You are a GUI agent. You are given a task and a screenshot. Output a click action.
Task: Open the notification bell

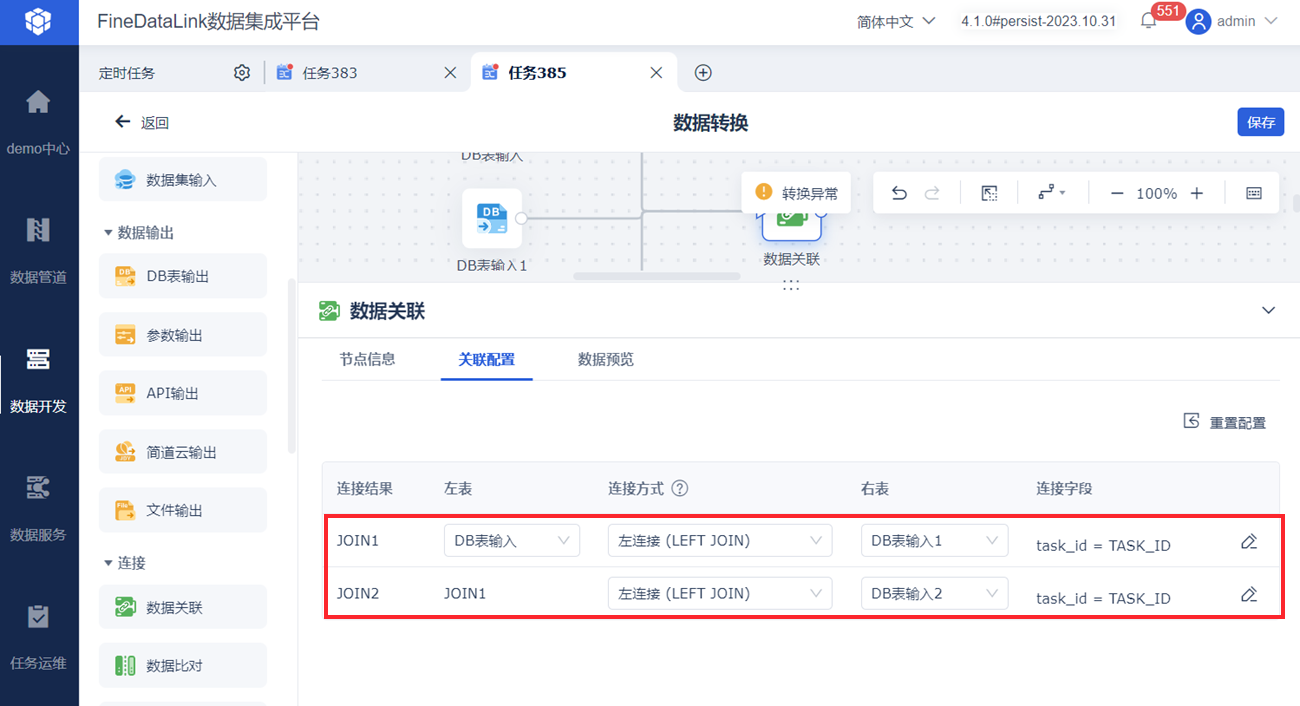[1148, 21]
